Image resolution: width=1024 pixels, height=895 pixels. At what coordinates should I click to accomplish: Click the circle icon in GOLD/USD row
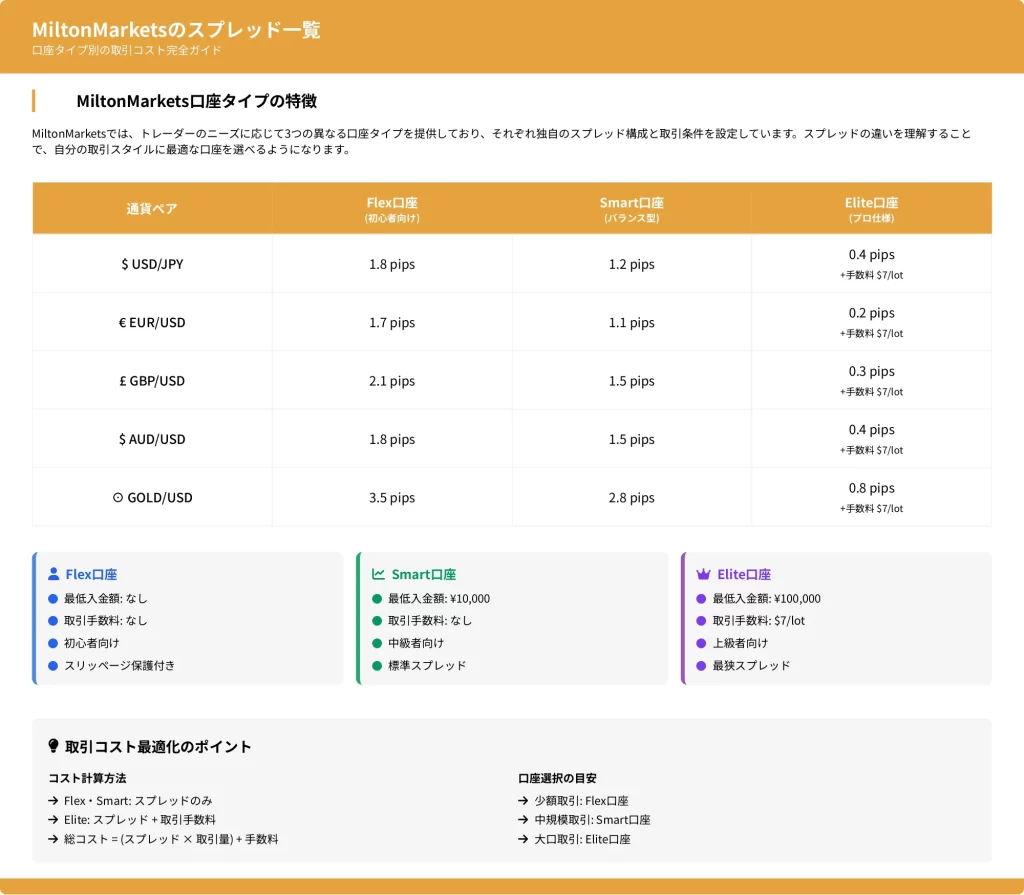point(118,498)
